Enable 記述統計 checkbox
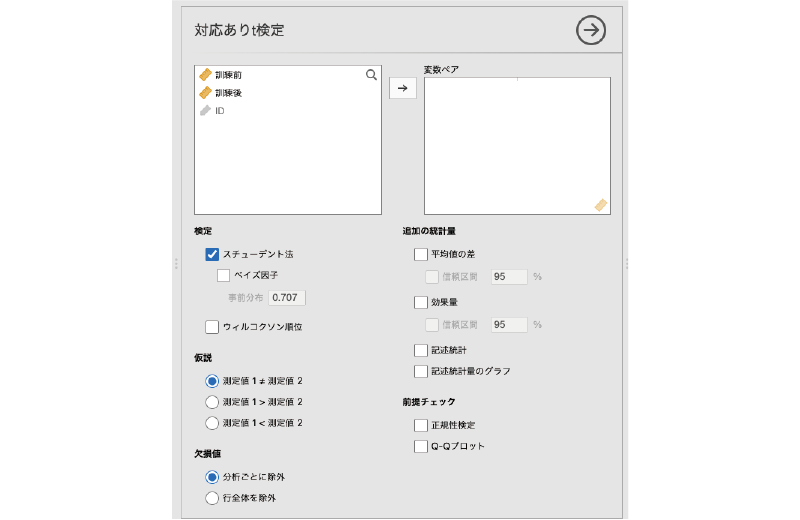 point(420,350)
